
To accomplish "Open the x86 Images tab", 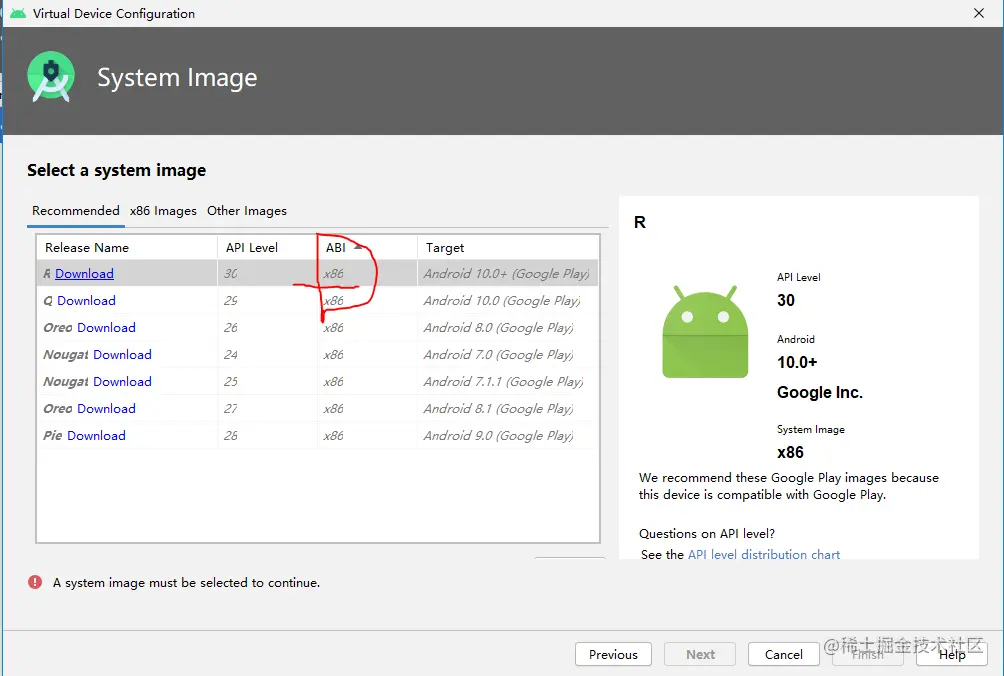I will [163, 211].
